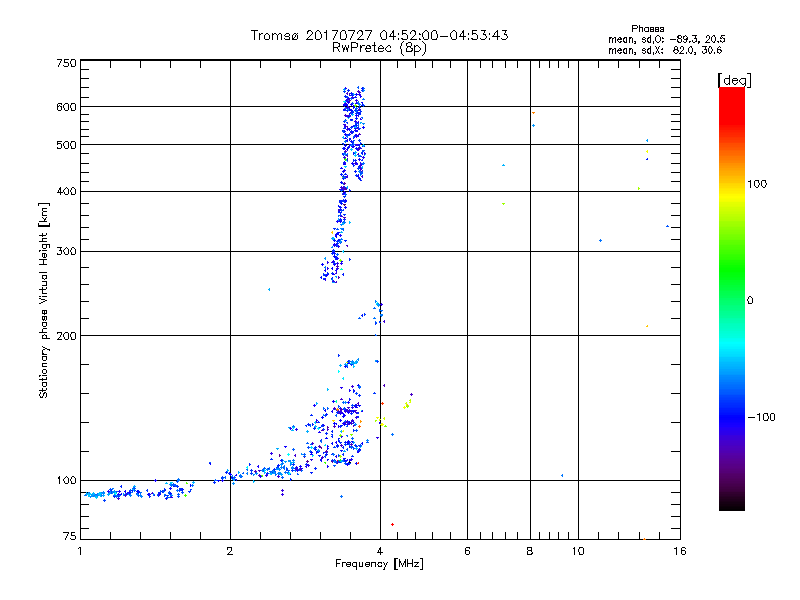Click the plot title 'Tromsø 20170727 04:52:00-04:53:43'

(x=379, y=35)
